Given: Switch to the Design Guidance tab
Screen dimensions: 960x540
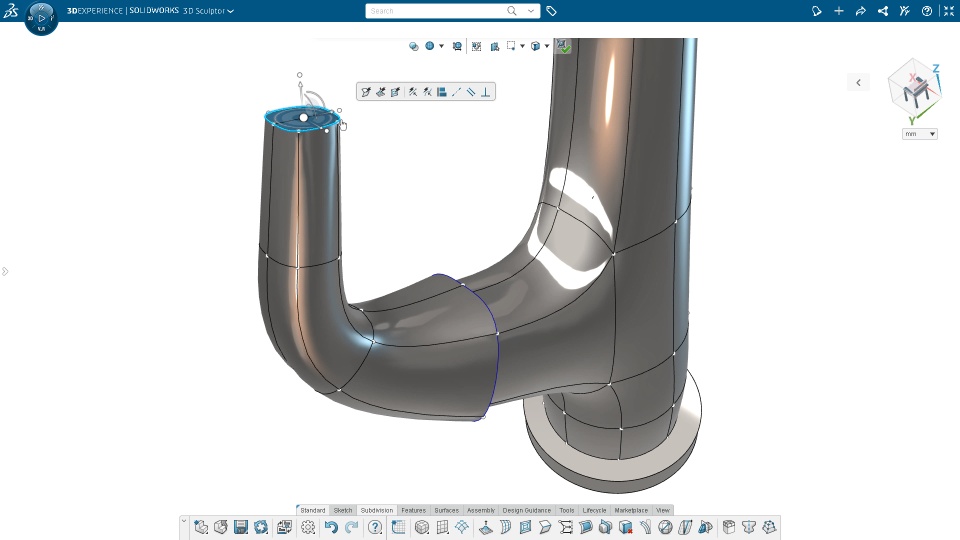Looking at the screenshot, I should pos(527,510).
